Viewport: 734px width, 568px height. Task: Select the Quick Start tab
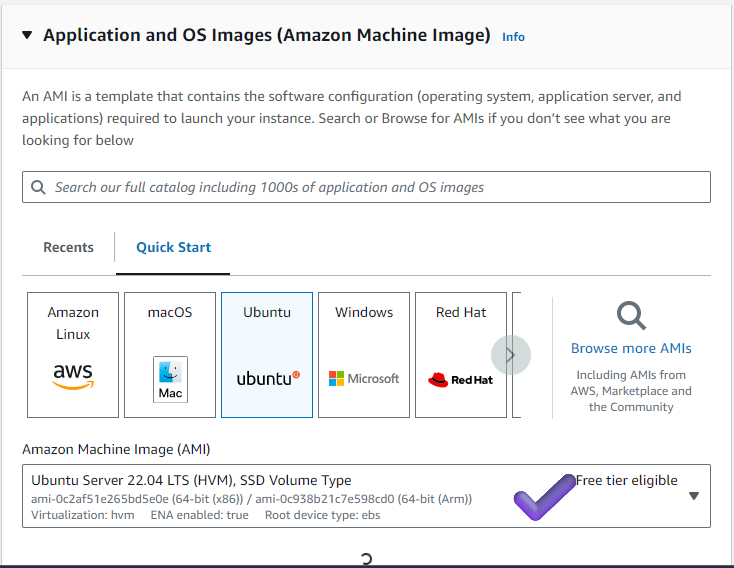click(x=173, y=247)
